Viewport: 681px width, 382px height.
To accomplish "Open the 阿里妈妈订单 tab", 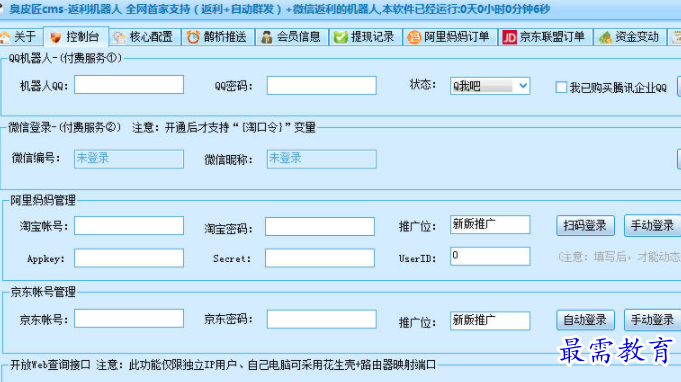I will pyautogui.click(x=450, y=37).
